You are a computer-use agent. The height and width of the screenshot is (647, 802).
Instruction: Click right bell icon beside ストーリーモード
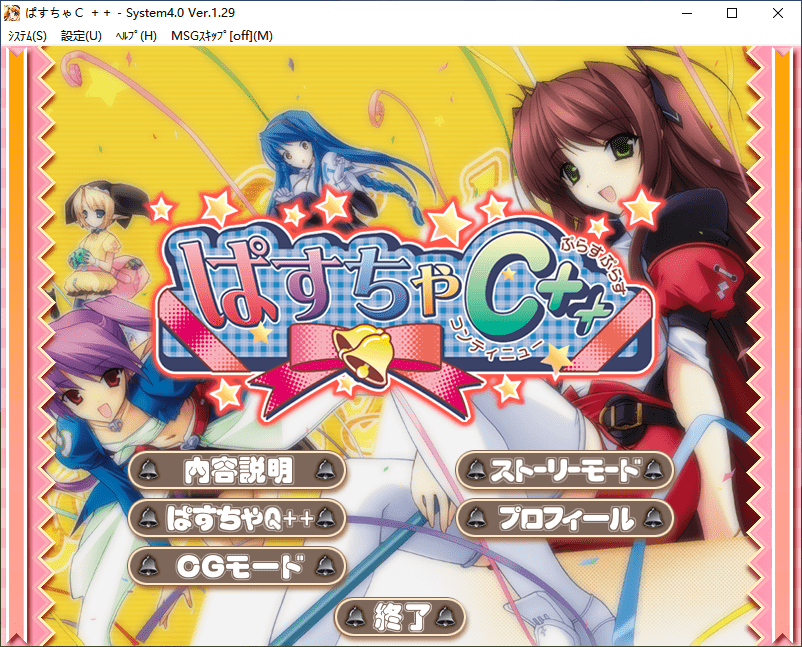(653, 469)
